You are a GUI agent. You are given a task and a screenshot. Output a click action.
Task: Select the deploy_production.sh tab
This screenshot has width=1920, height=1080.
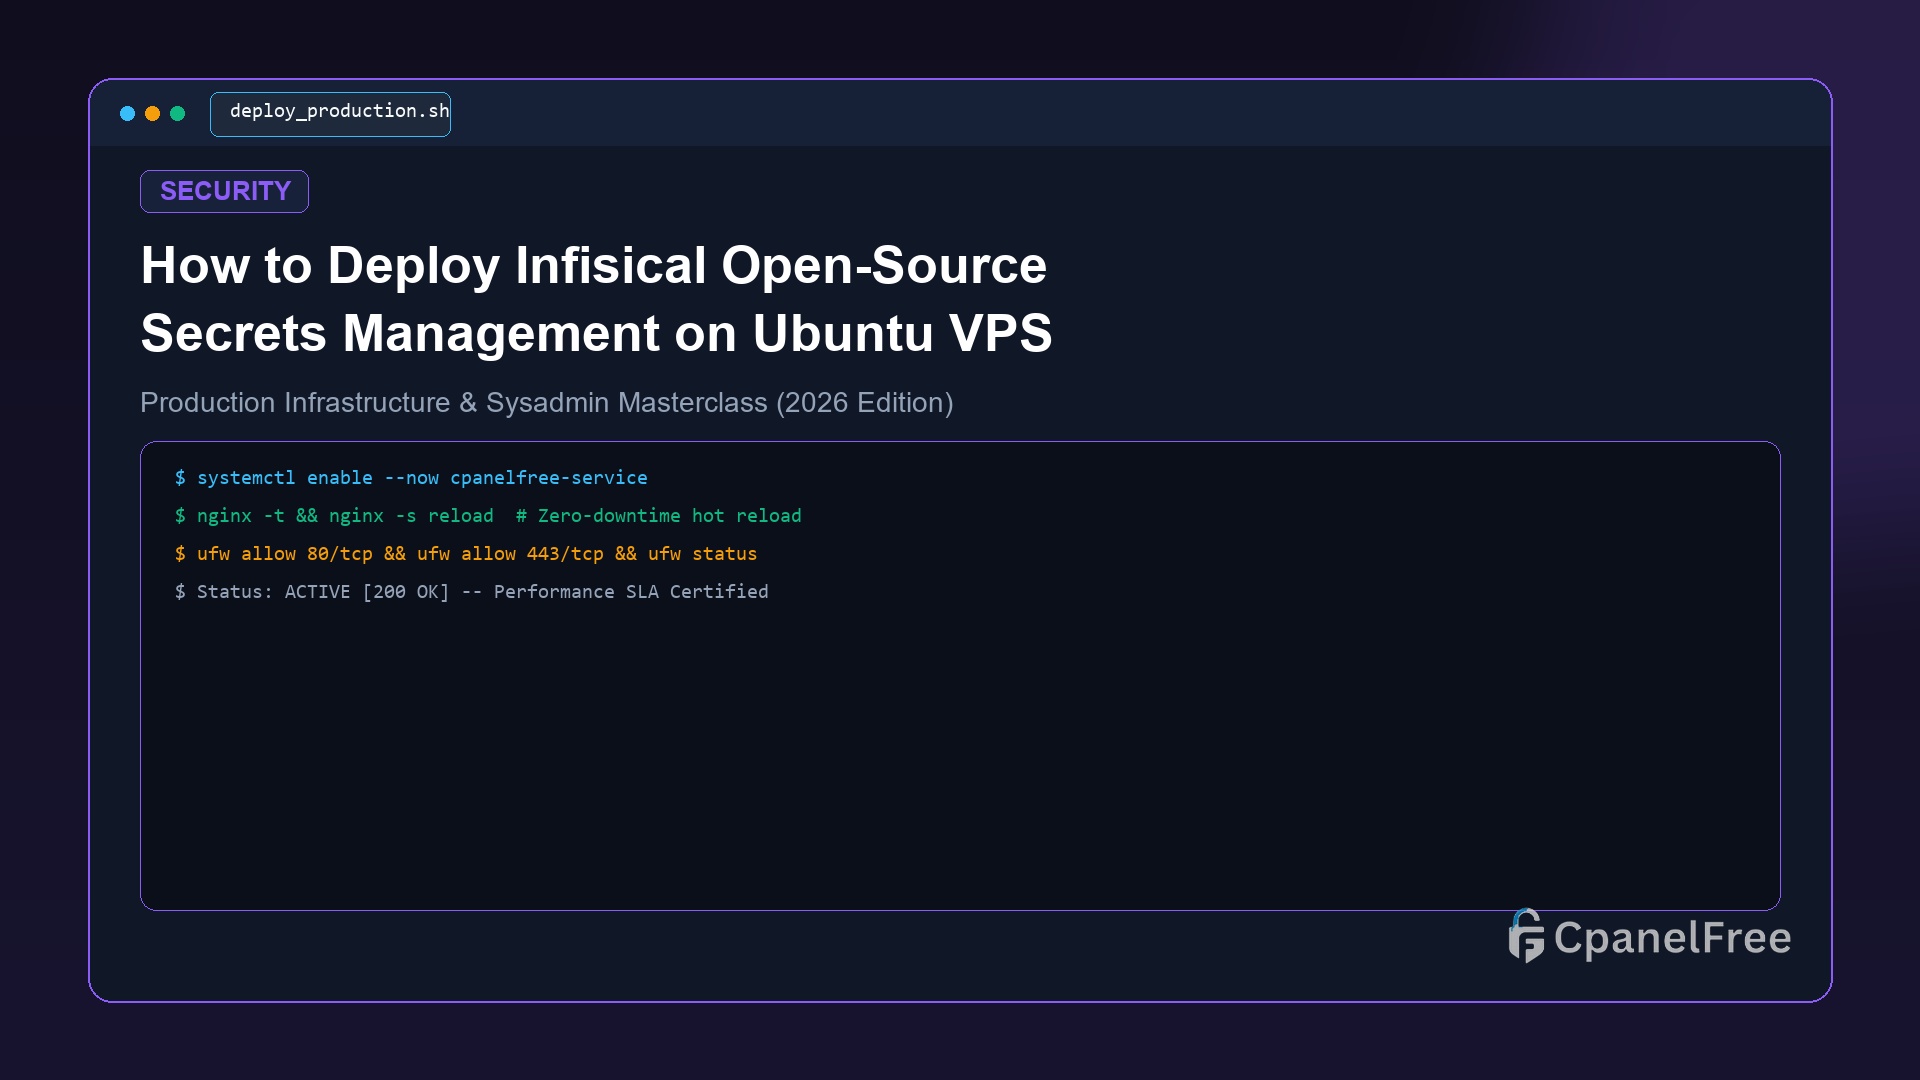pyautogui.click(x=330, y=114)
